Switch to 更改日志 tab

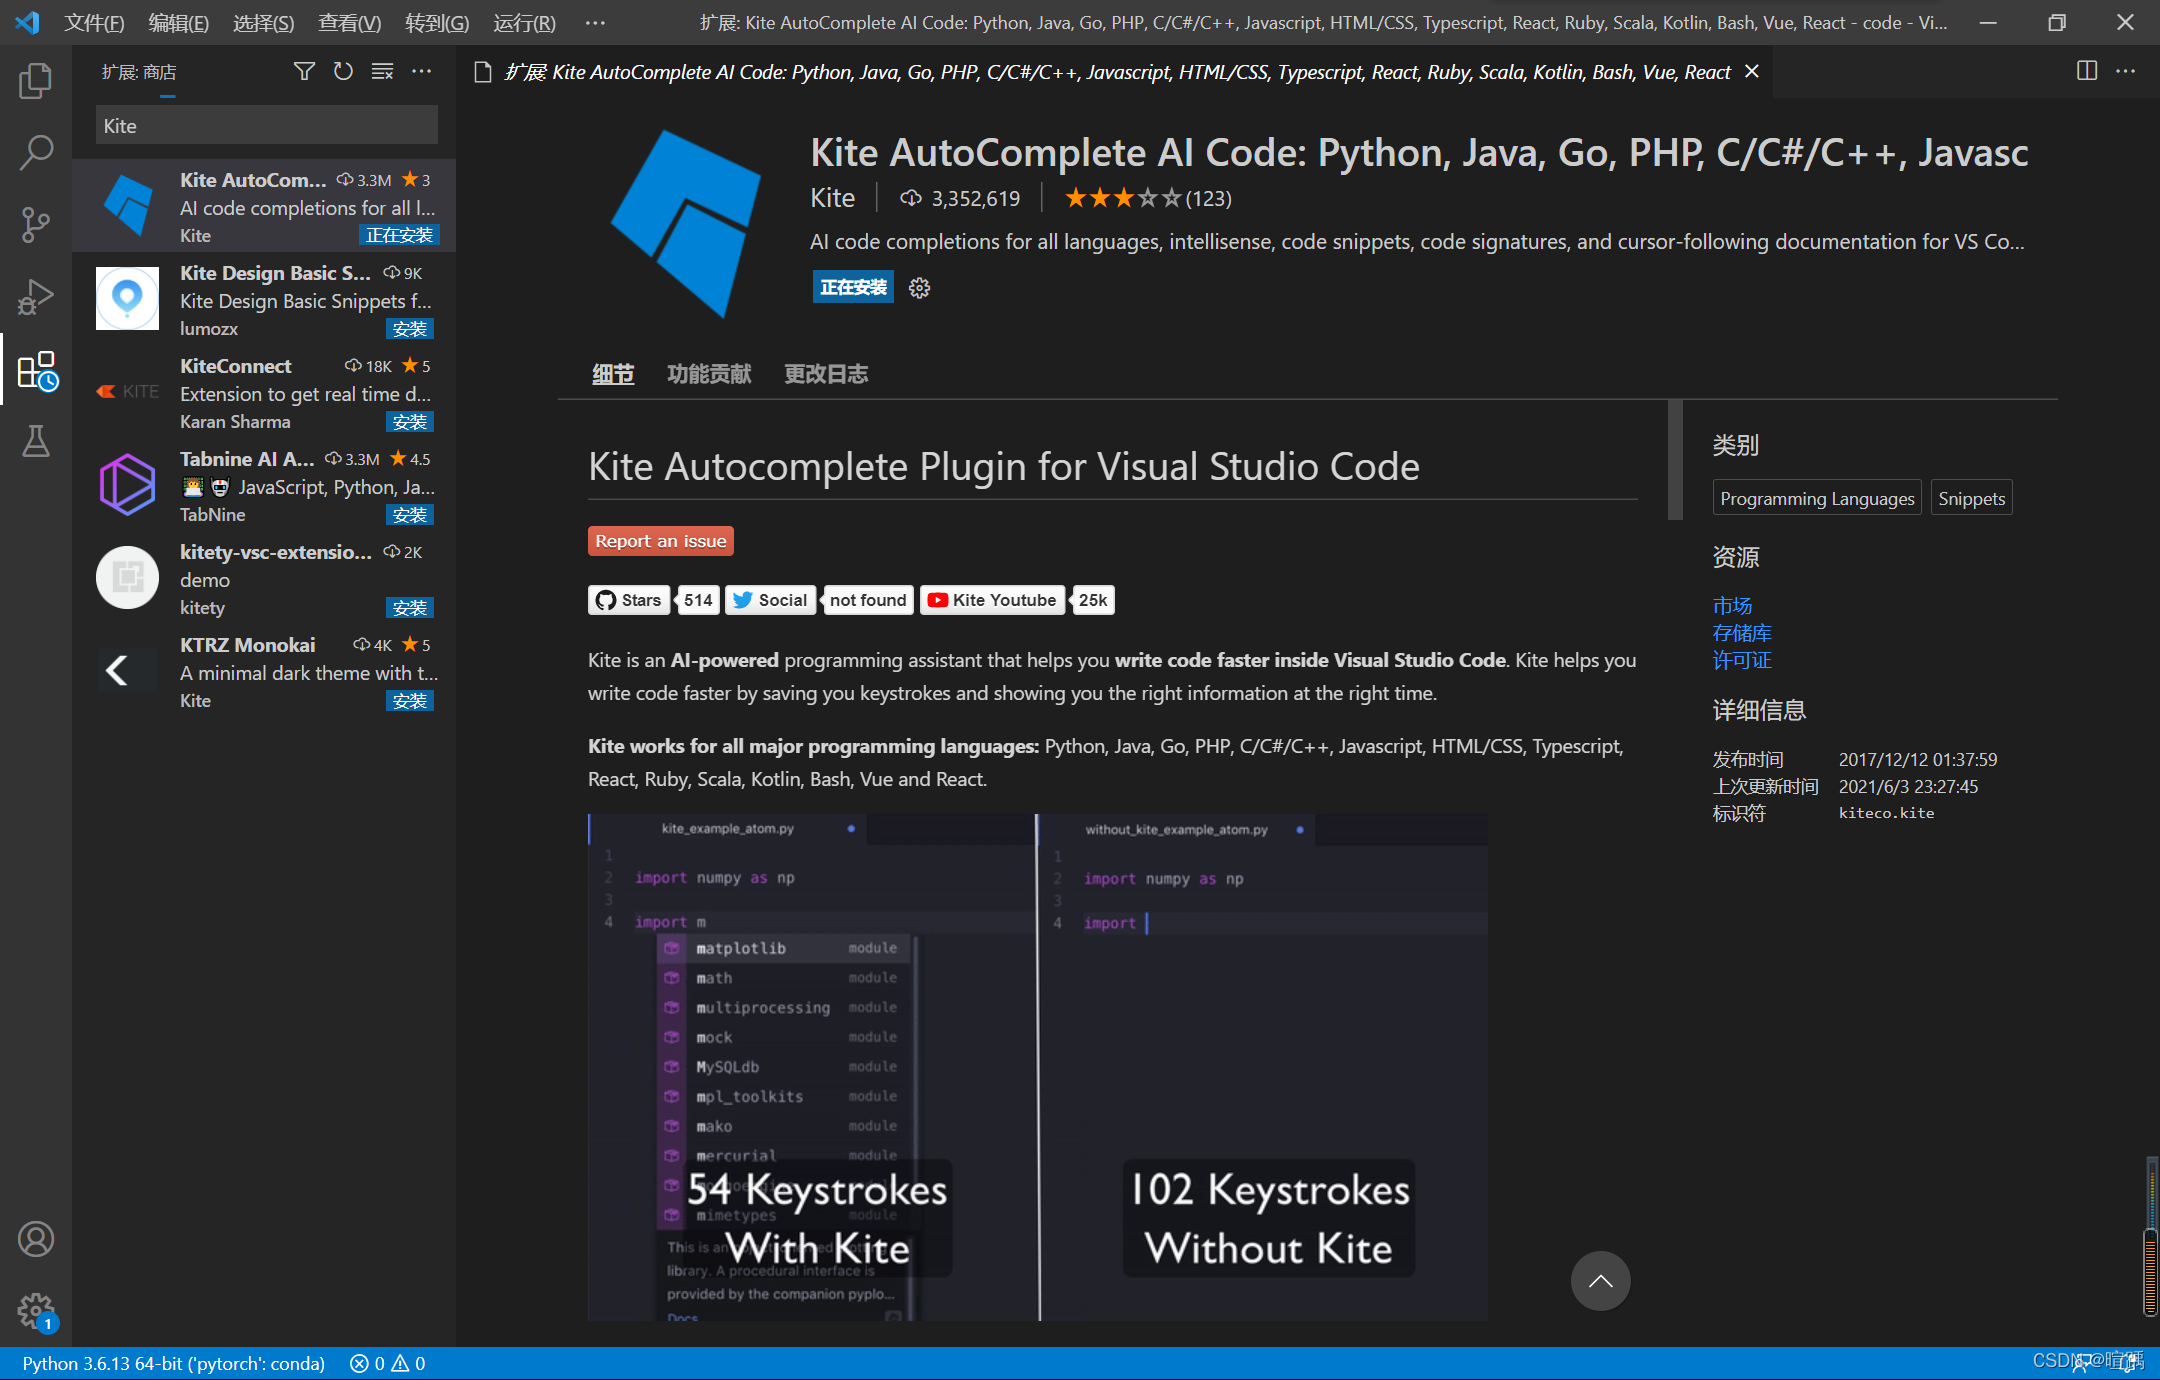[x=826, y=374]
